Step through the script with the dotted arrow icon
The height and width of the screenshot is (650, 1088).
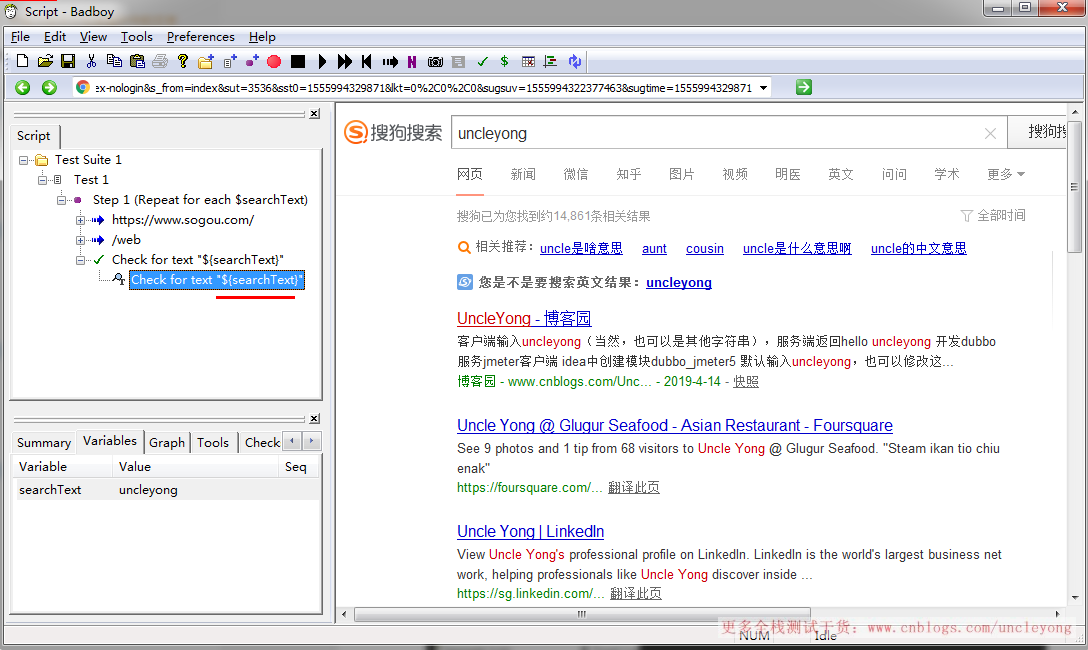390,62
